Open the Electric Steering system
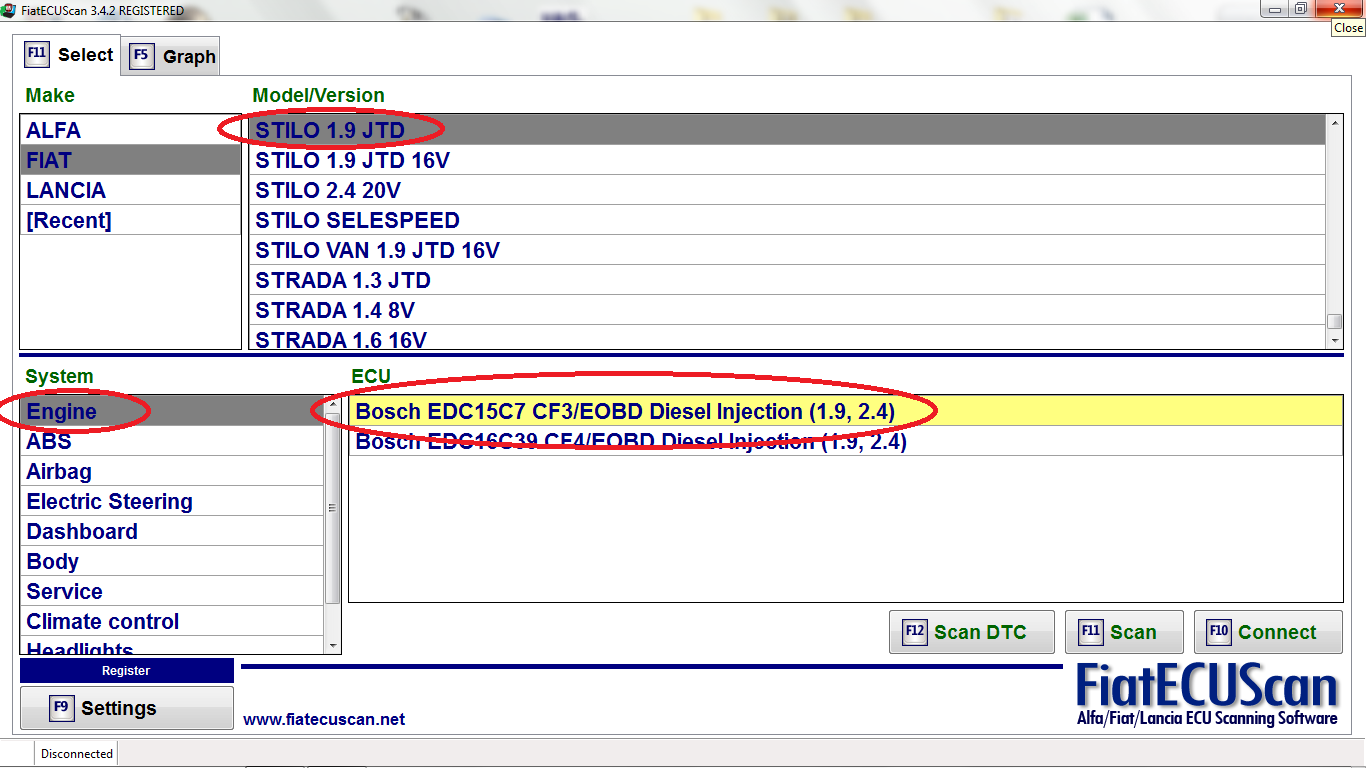This screenshot has width=1366, height=768. pyautogui.click(x=172, y=501)
